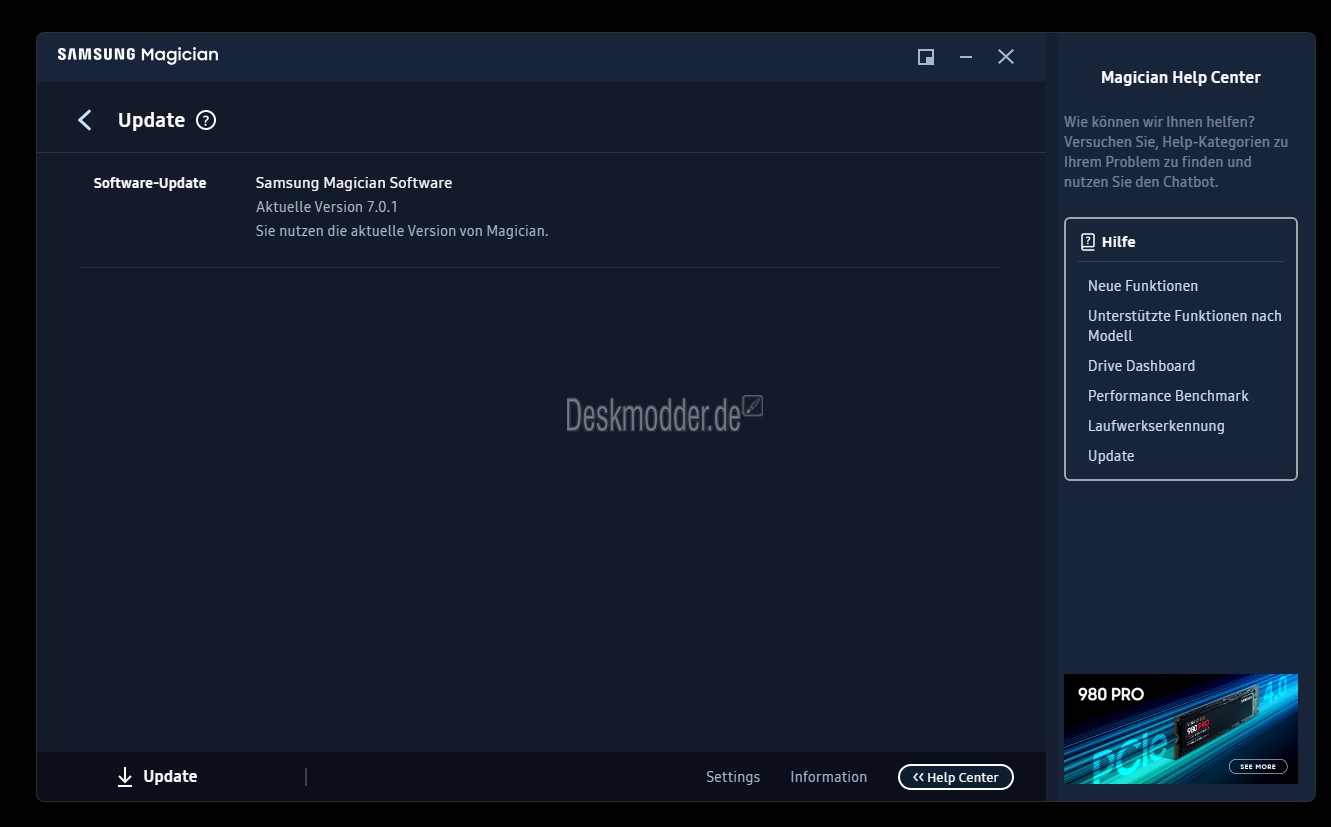The height and width of the screenshot is (827, 1331).
Task: Click the 'Wie können wir Ihnen helfen?' text
Action: pos(1159,122)
